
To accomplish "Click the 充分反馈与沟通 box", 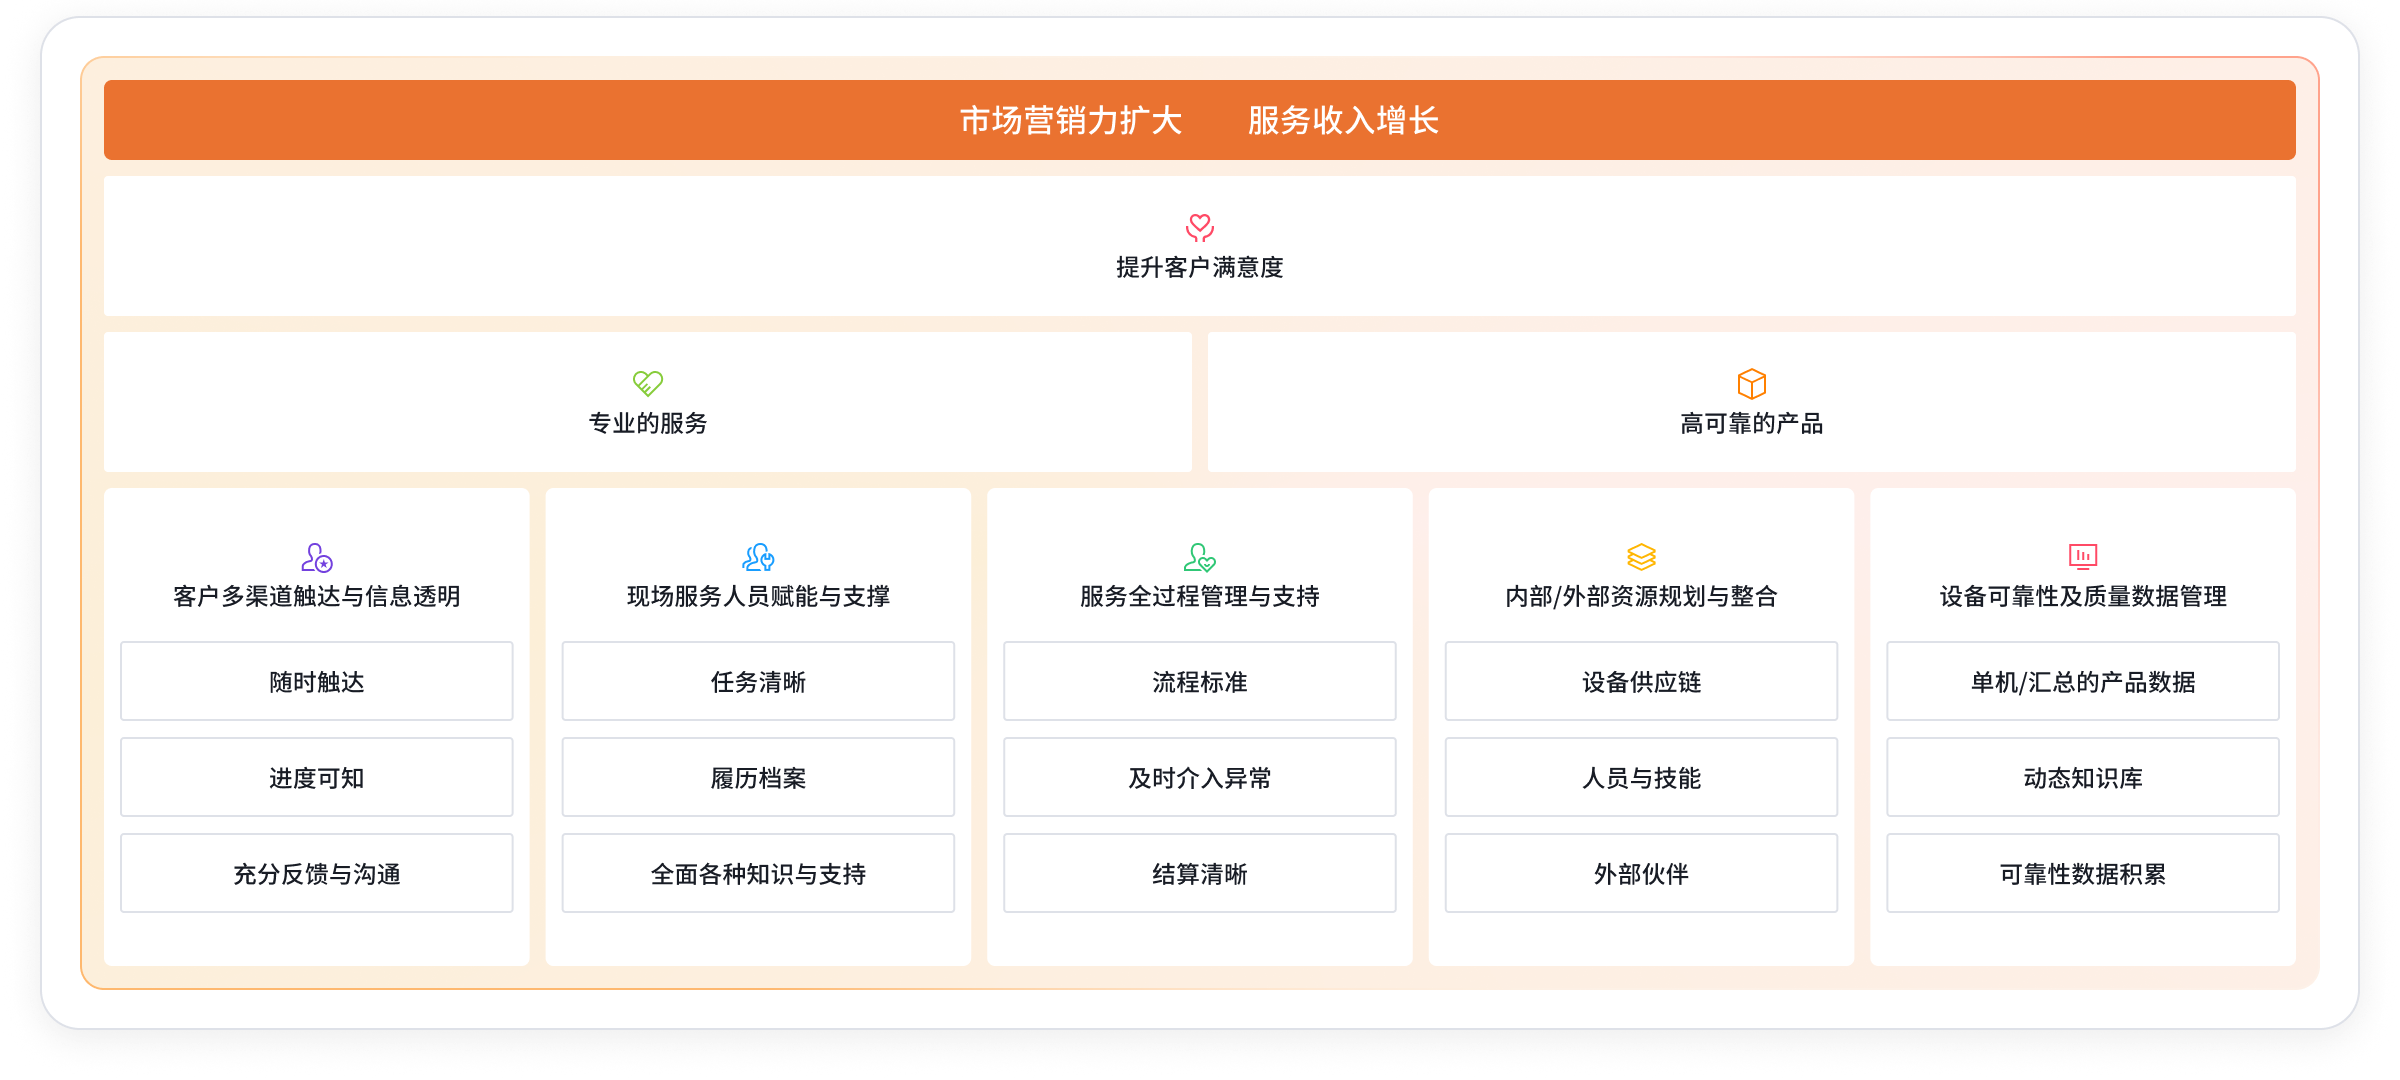I will tap(316, 873).
